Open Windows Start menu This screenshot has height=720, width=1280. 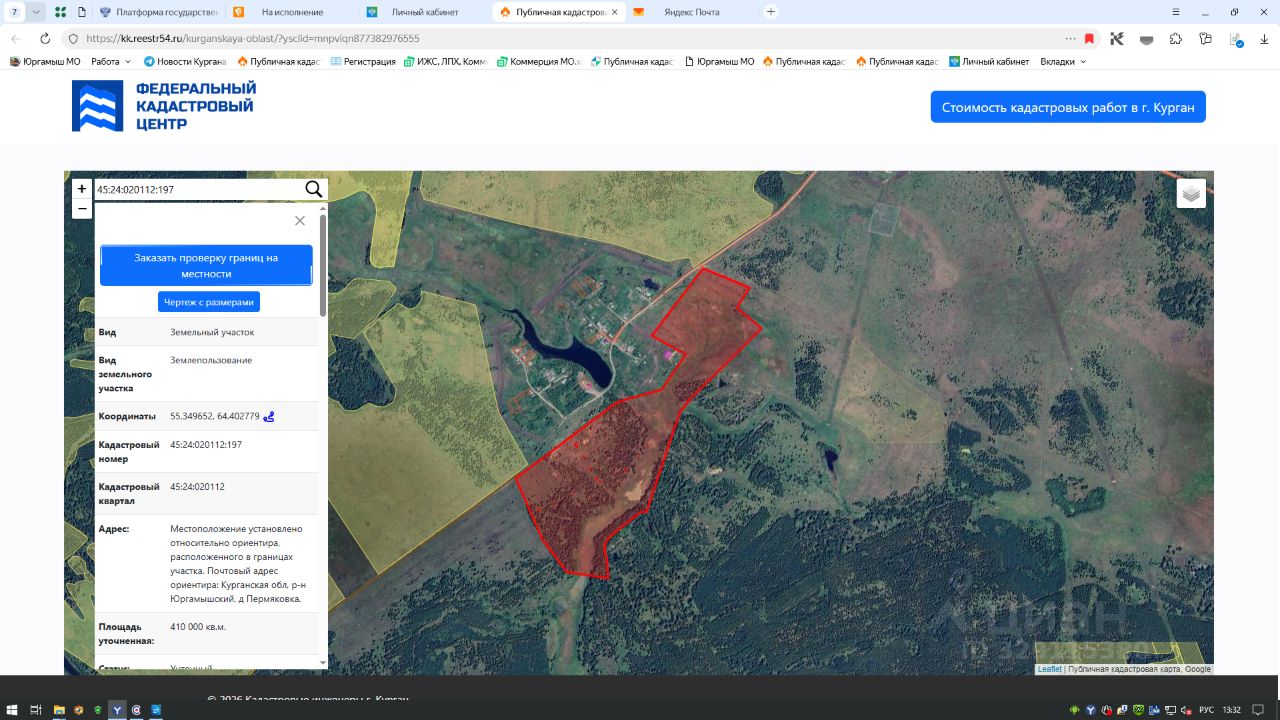[12, 709]
